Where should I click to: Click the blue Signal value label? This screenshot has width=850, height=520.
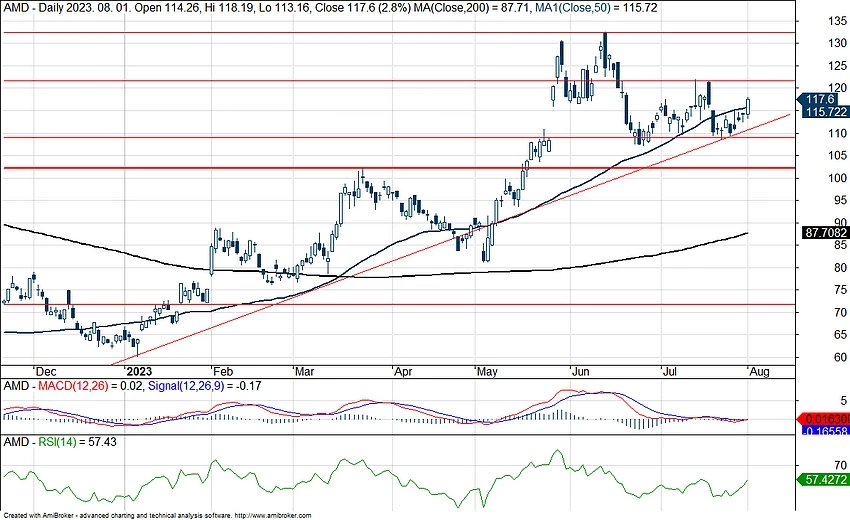tap(825, 431)
